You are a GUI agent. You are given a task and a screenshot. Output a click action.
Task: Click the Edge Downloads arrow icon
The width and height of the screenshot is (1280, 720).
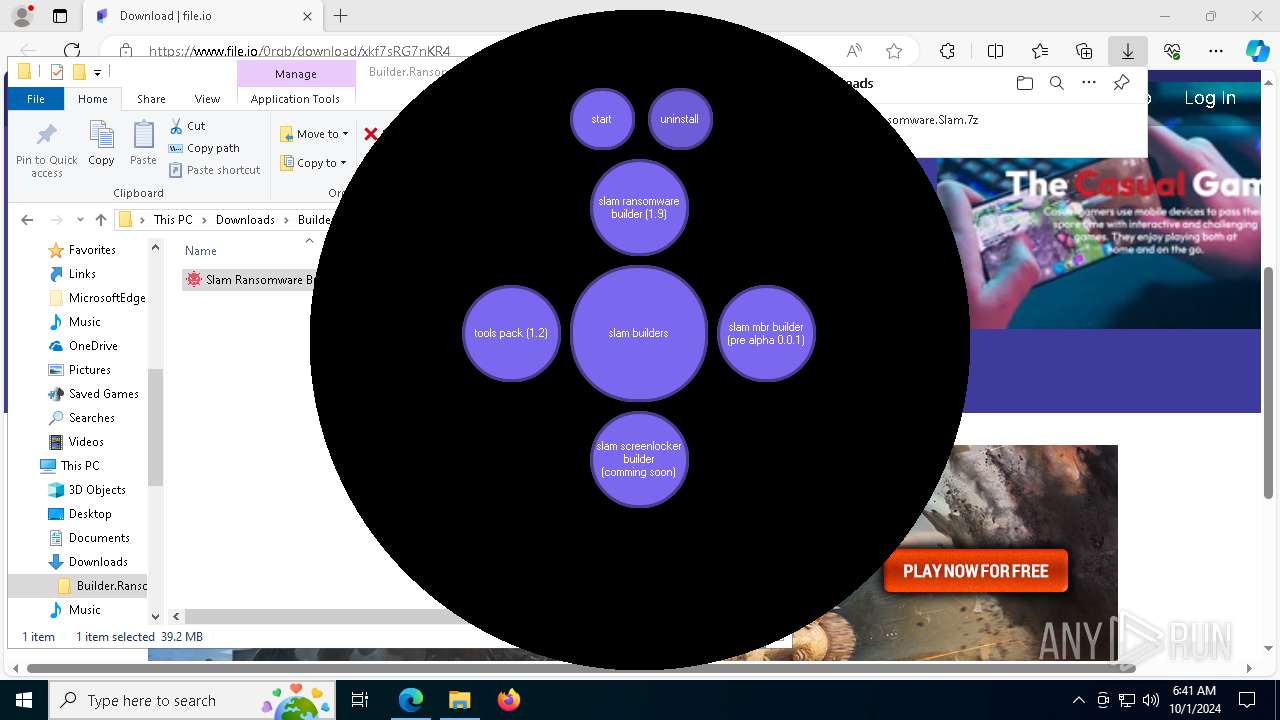pyautogui.click(x=1127, y=51)
